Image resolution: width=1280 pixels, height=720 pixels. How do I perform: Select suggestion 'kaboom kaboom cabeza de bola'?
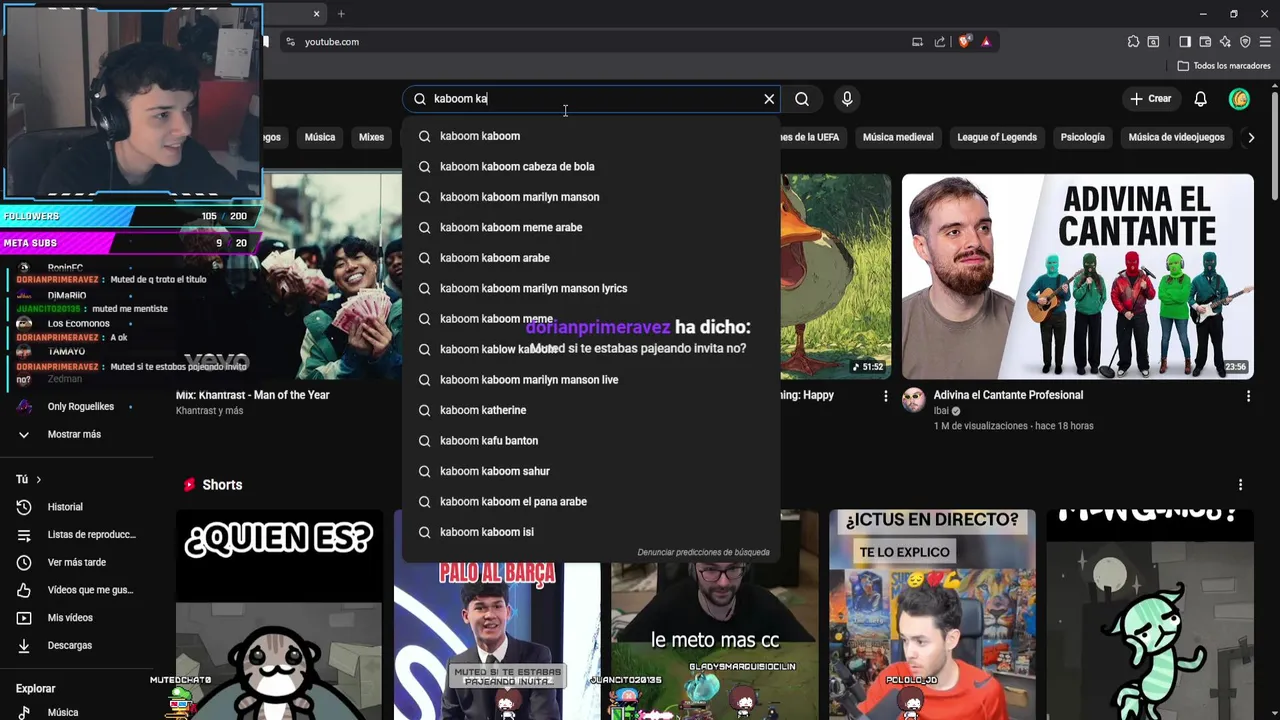(591, 167)
